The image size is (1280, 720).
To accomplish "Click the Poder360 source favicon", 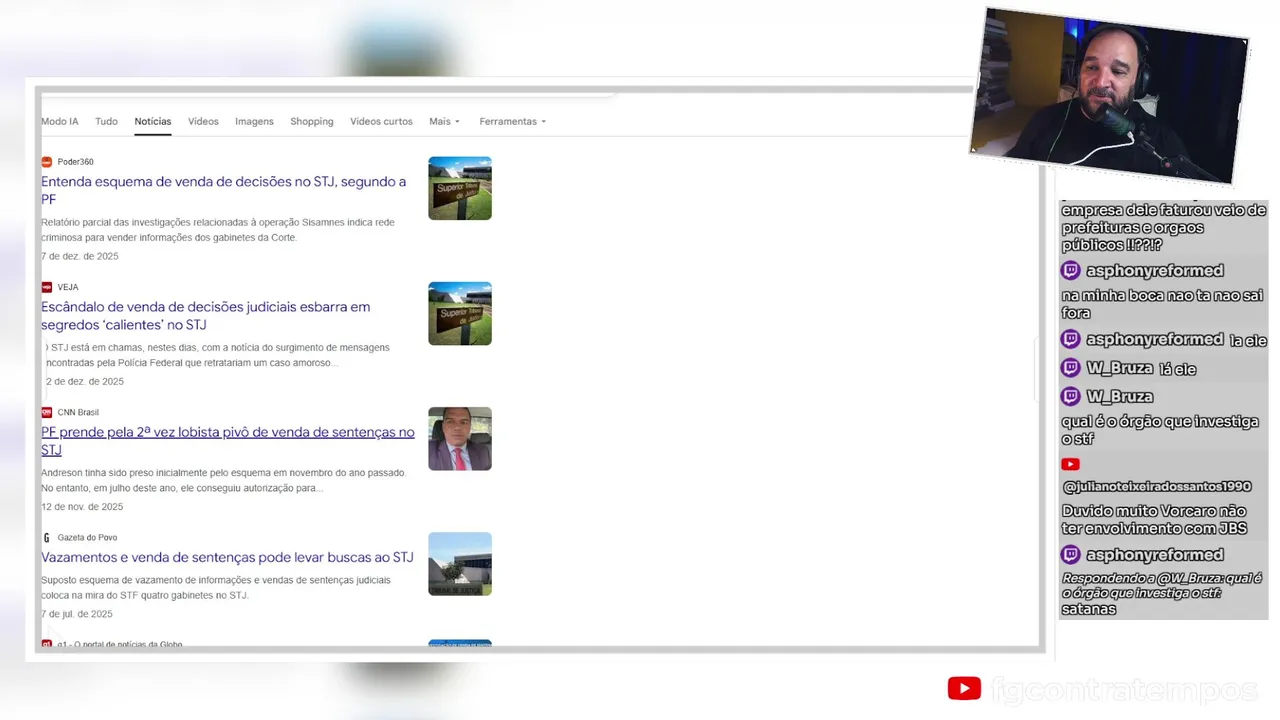I will (x=46, y=162).
